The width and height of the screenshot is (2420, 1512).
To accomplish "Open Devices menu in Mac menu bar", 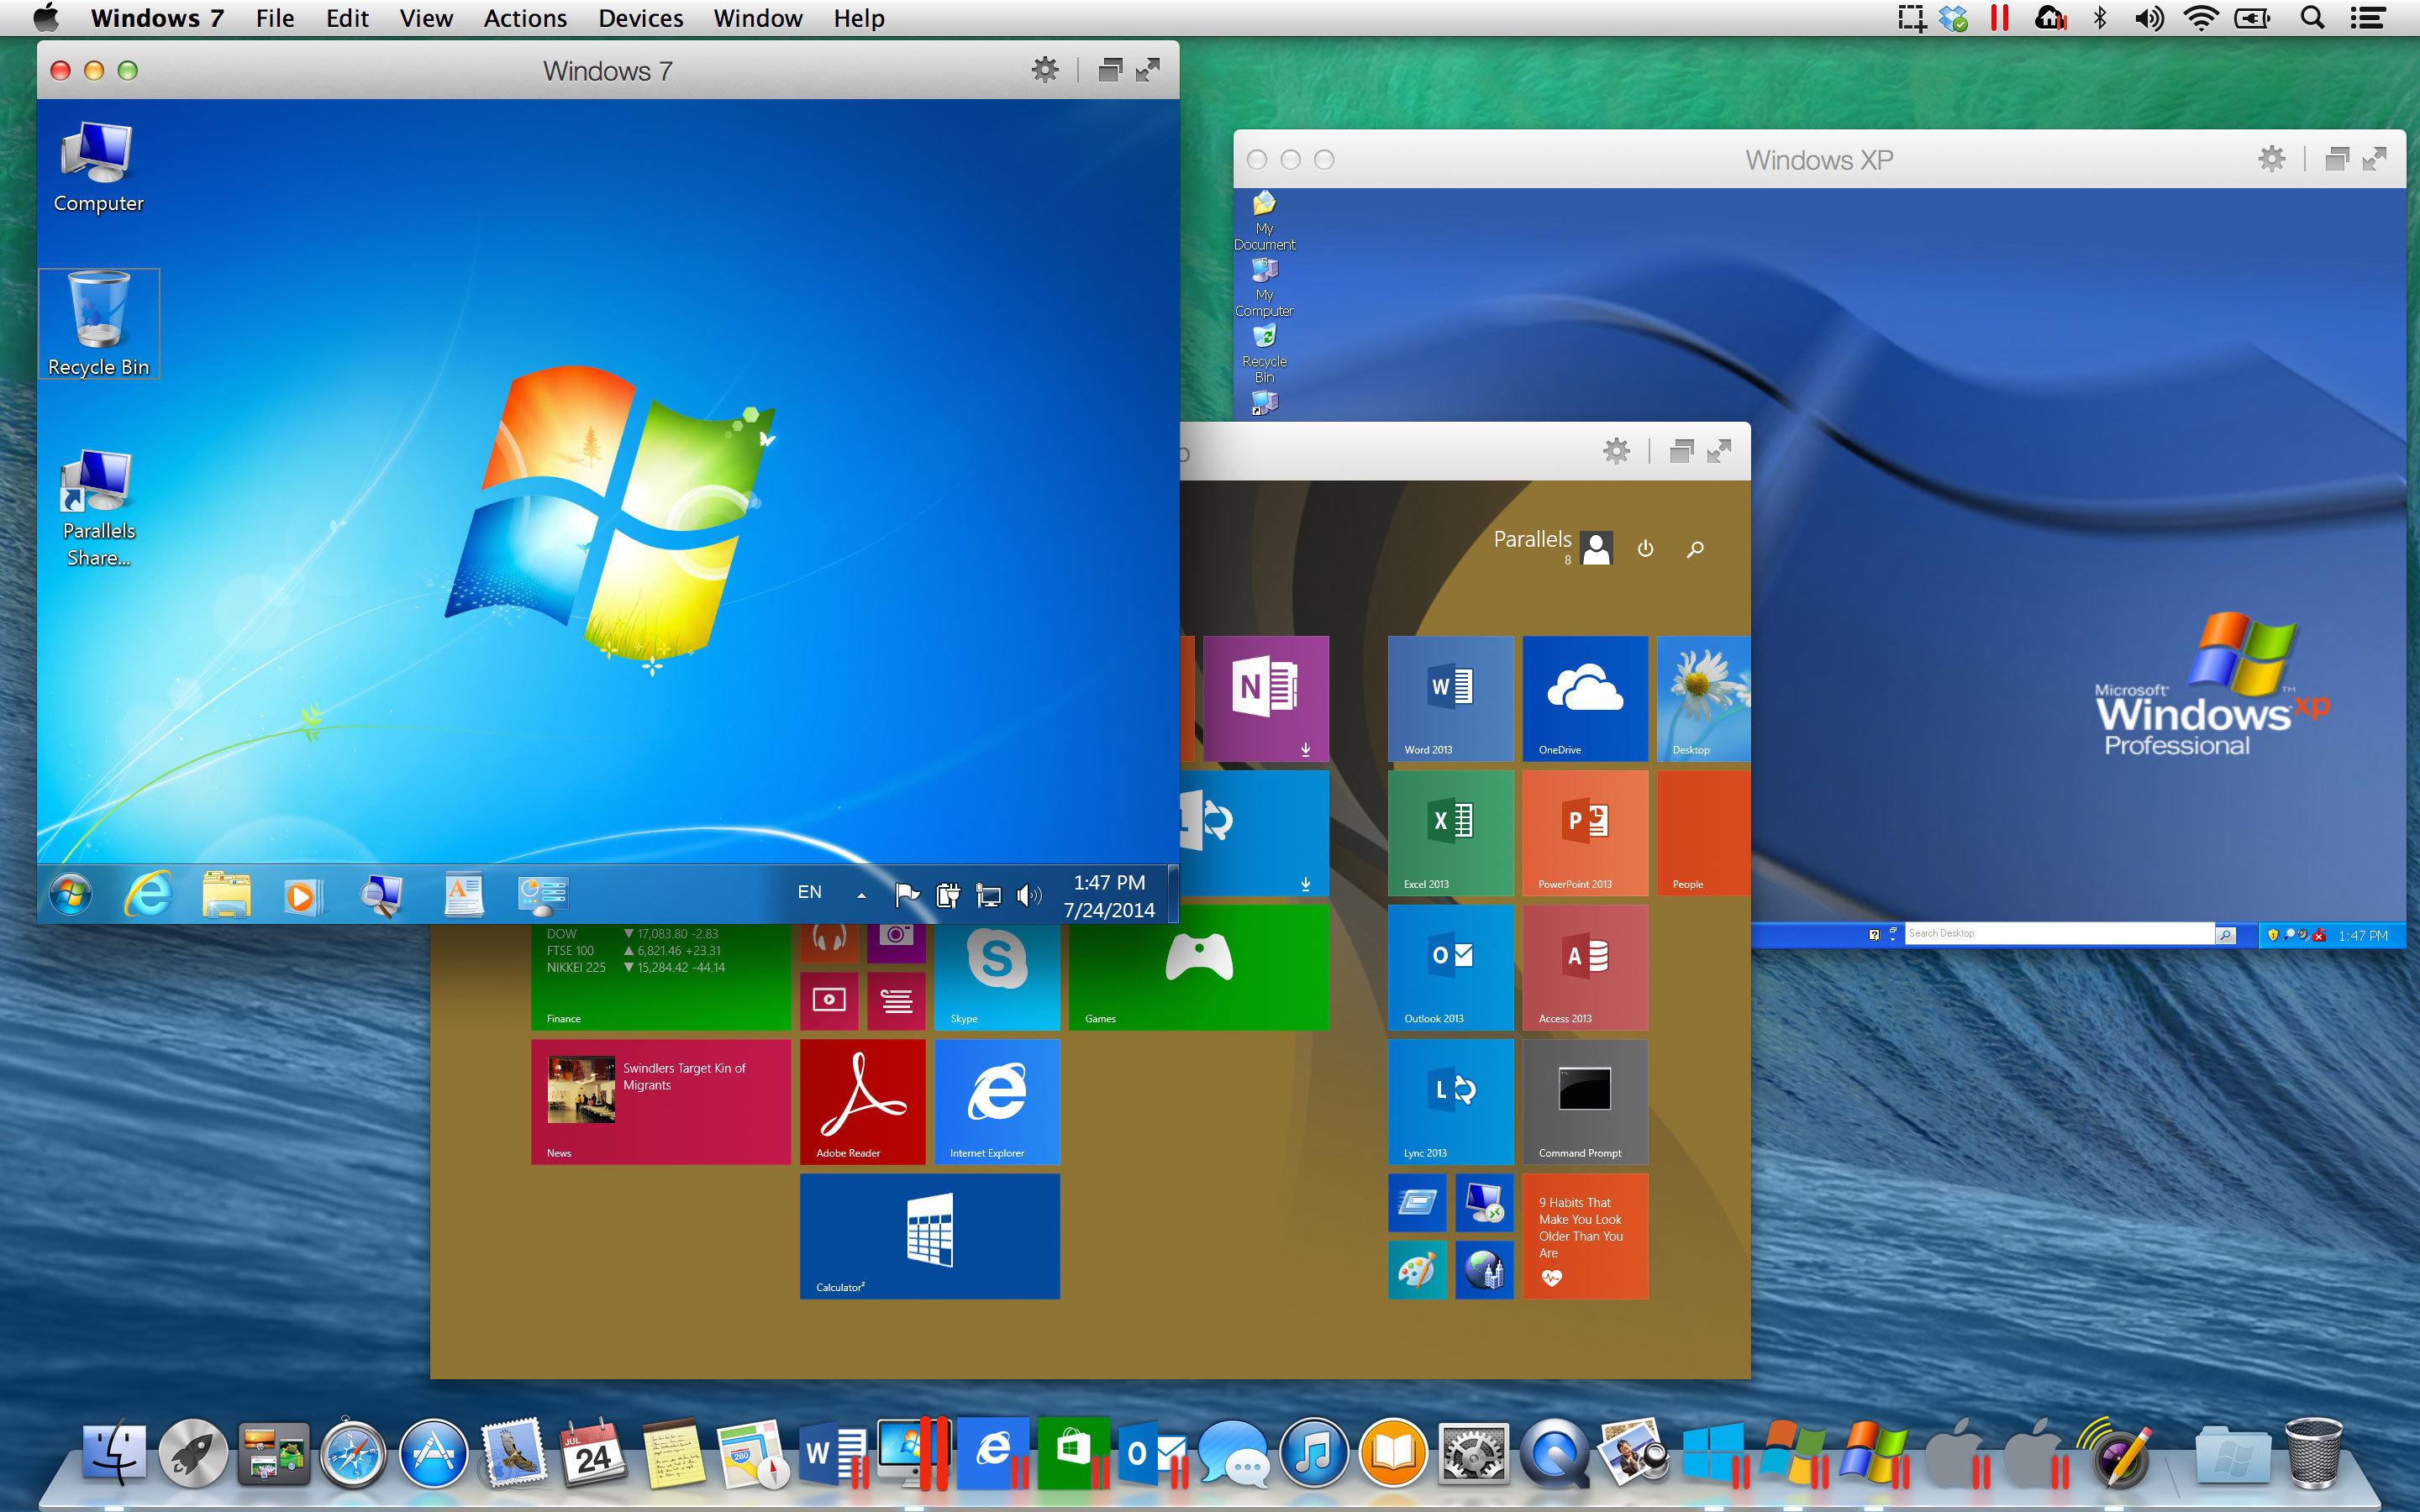I will click(x=639, y=19).
